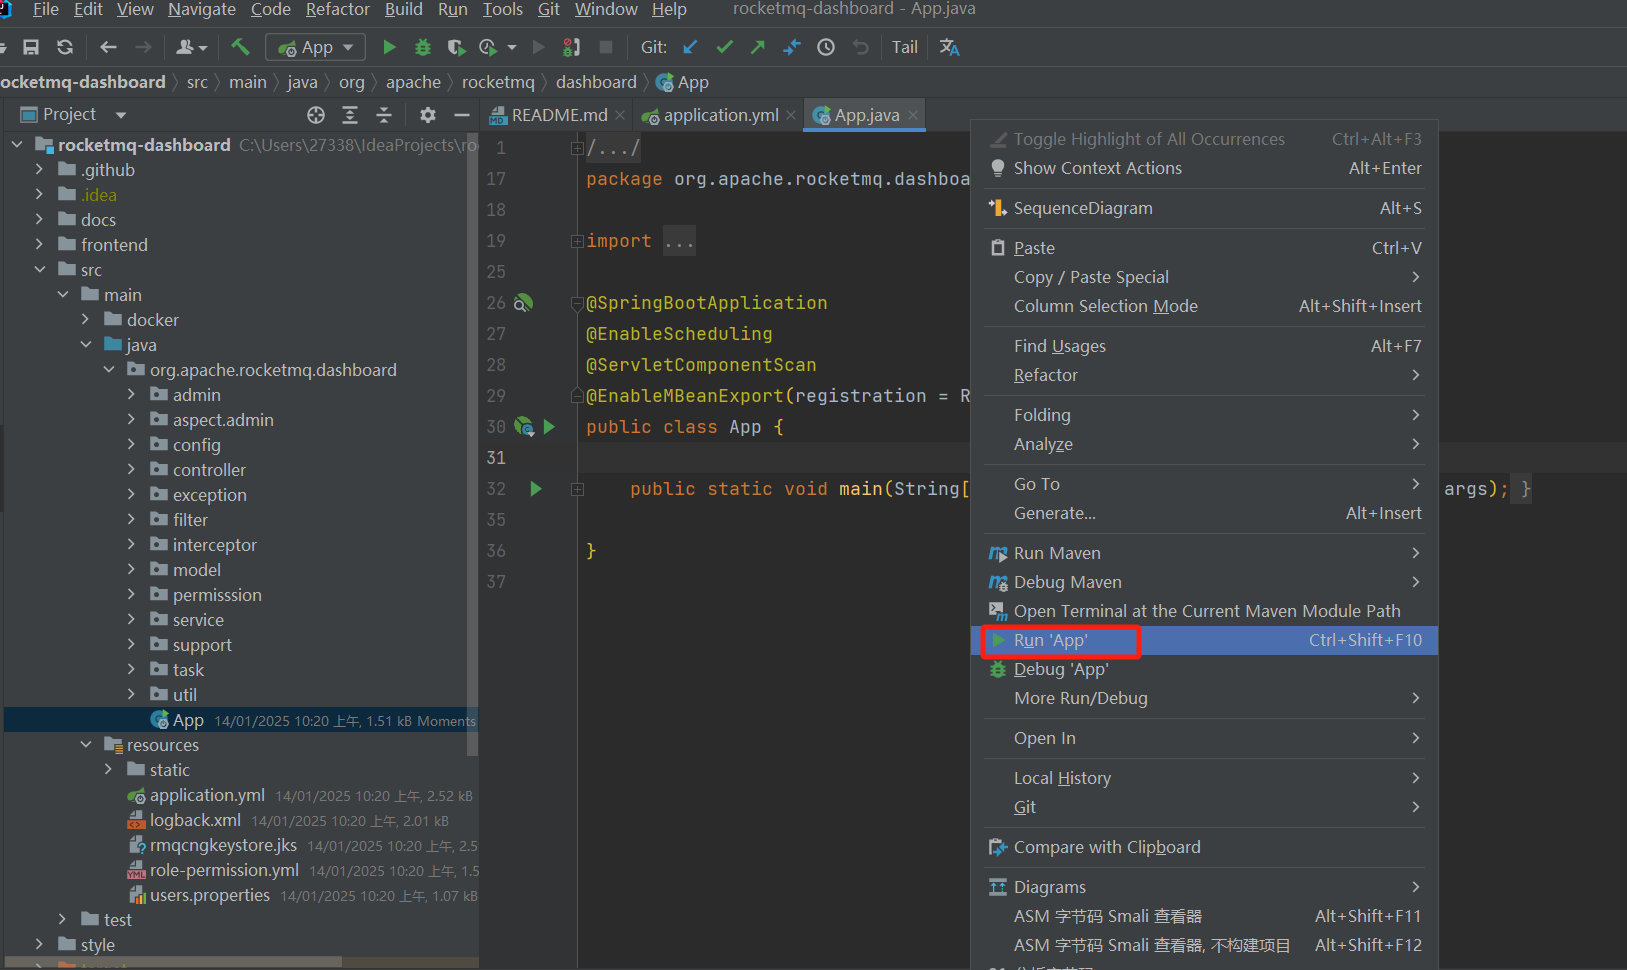Select role-permission.yml file
This screenshot has height=970, width=1627.
(224, 870)
